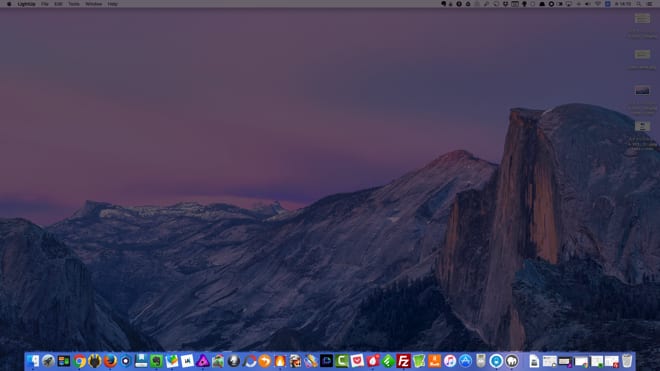Click the menu bar clock
660x371 pixels.
coord(623,4)
